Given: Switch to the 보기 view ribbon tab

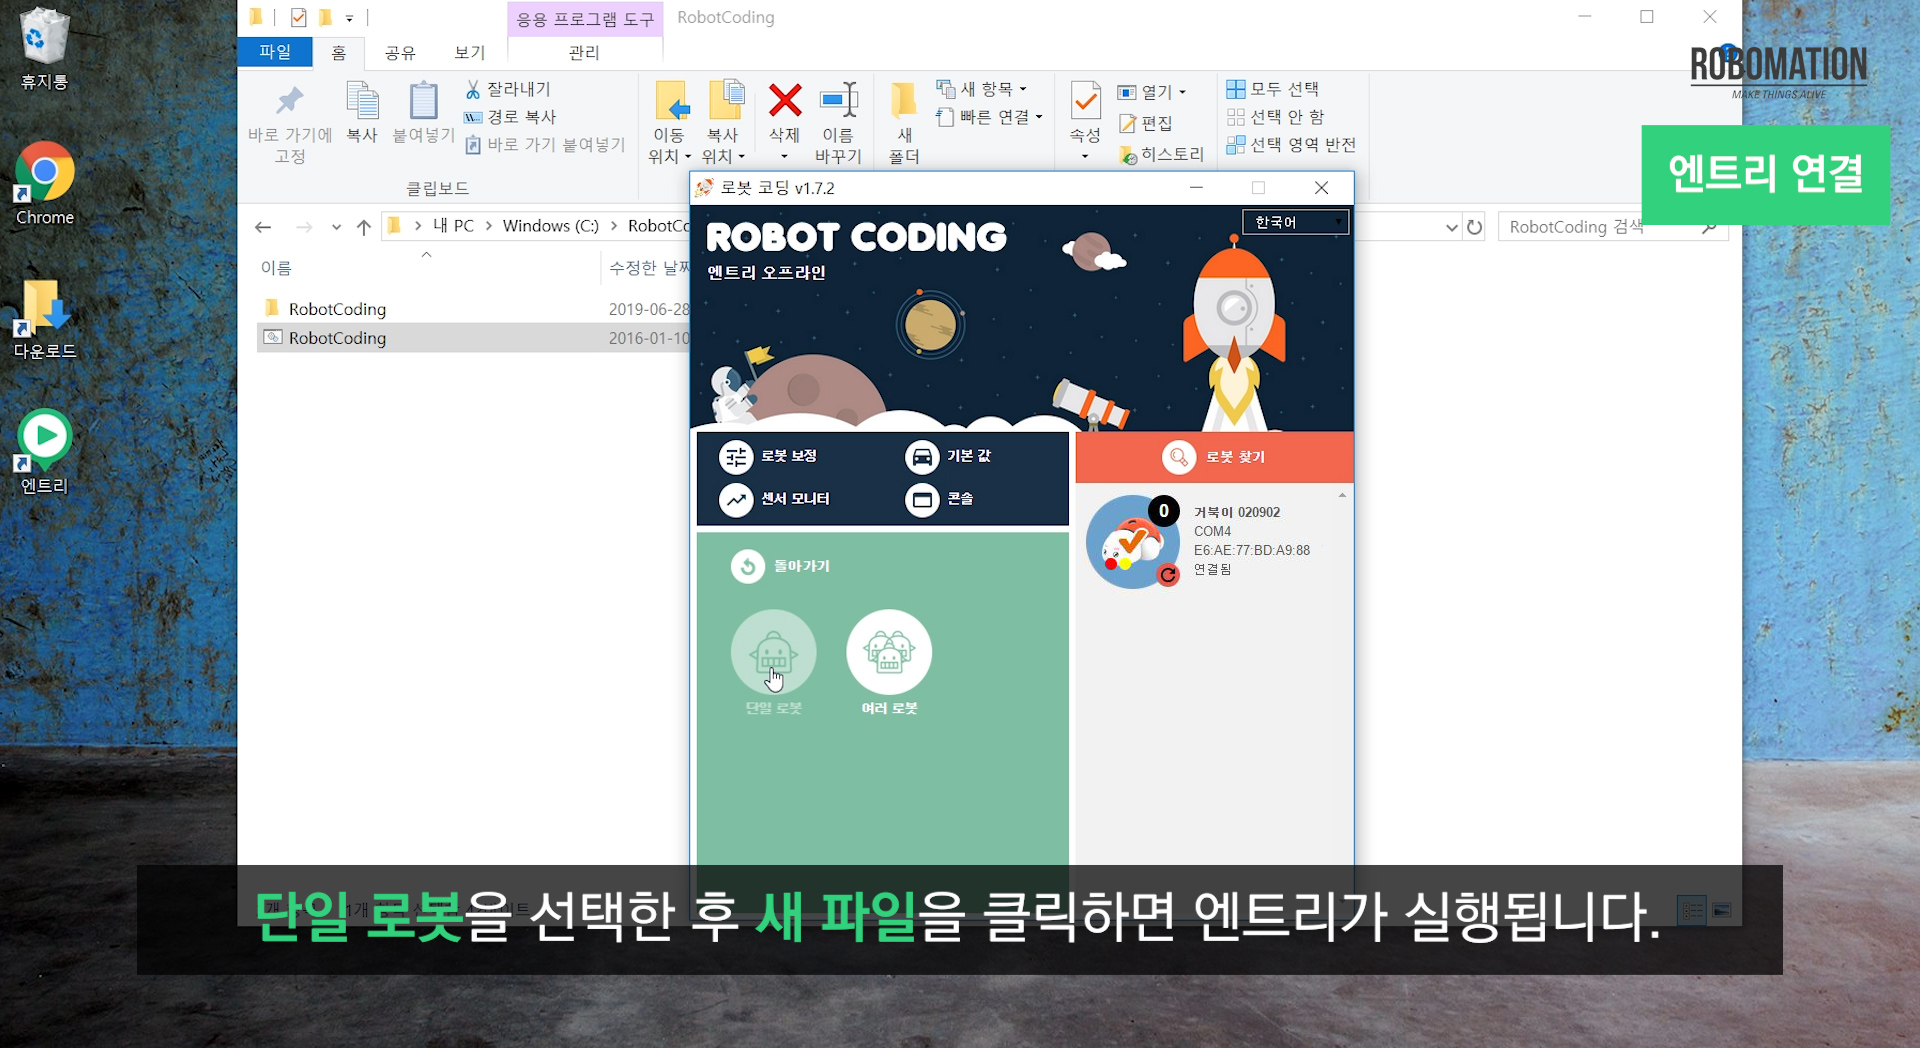Looking at the screenshot, I should pos(469,52).
